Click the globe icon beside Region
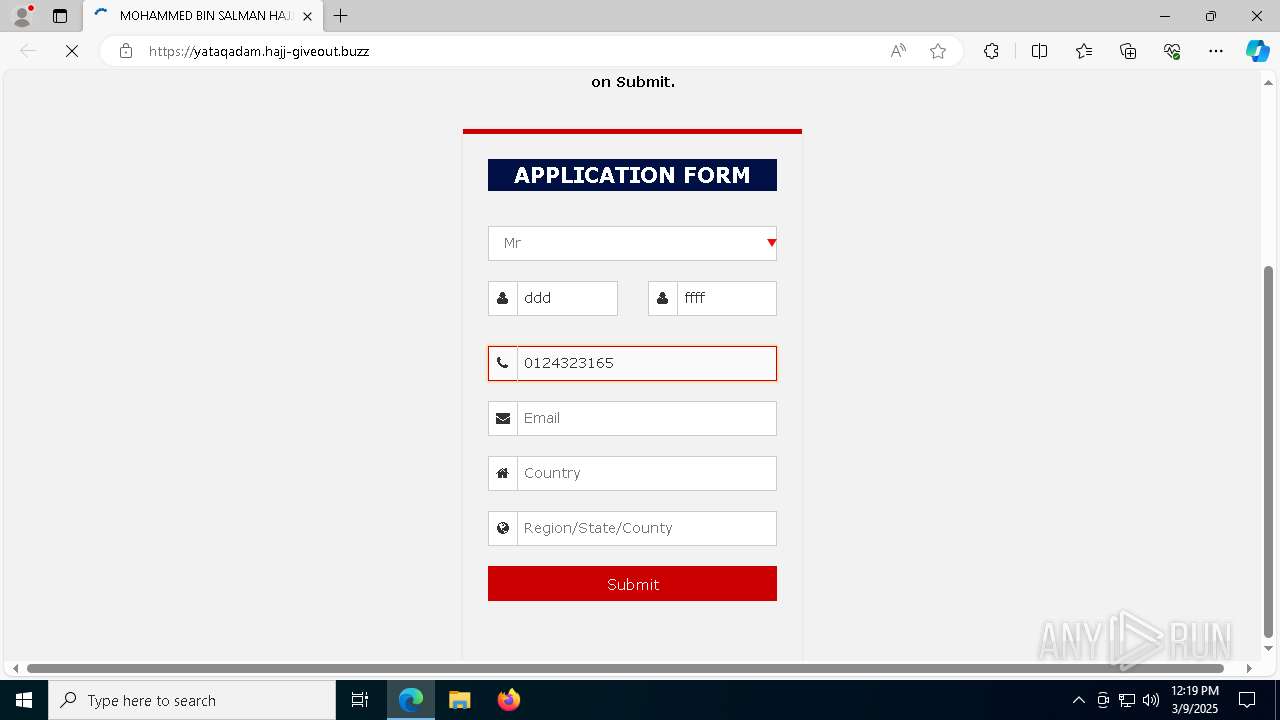 coord(503,528)
